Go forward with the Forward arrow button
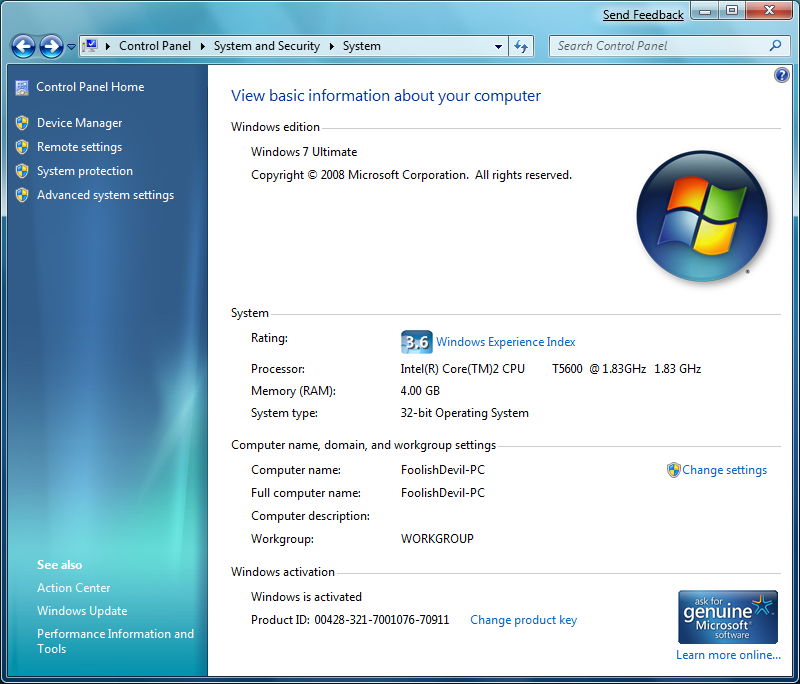The image size is (800, 684). pyautogui.click(x=52, y=46)
